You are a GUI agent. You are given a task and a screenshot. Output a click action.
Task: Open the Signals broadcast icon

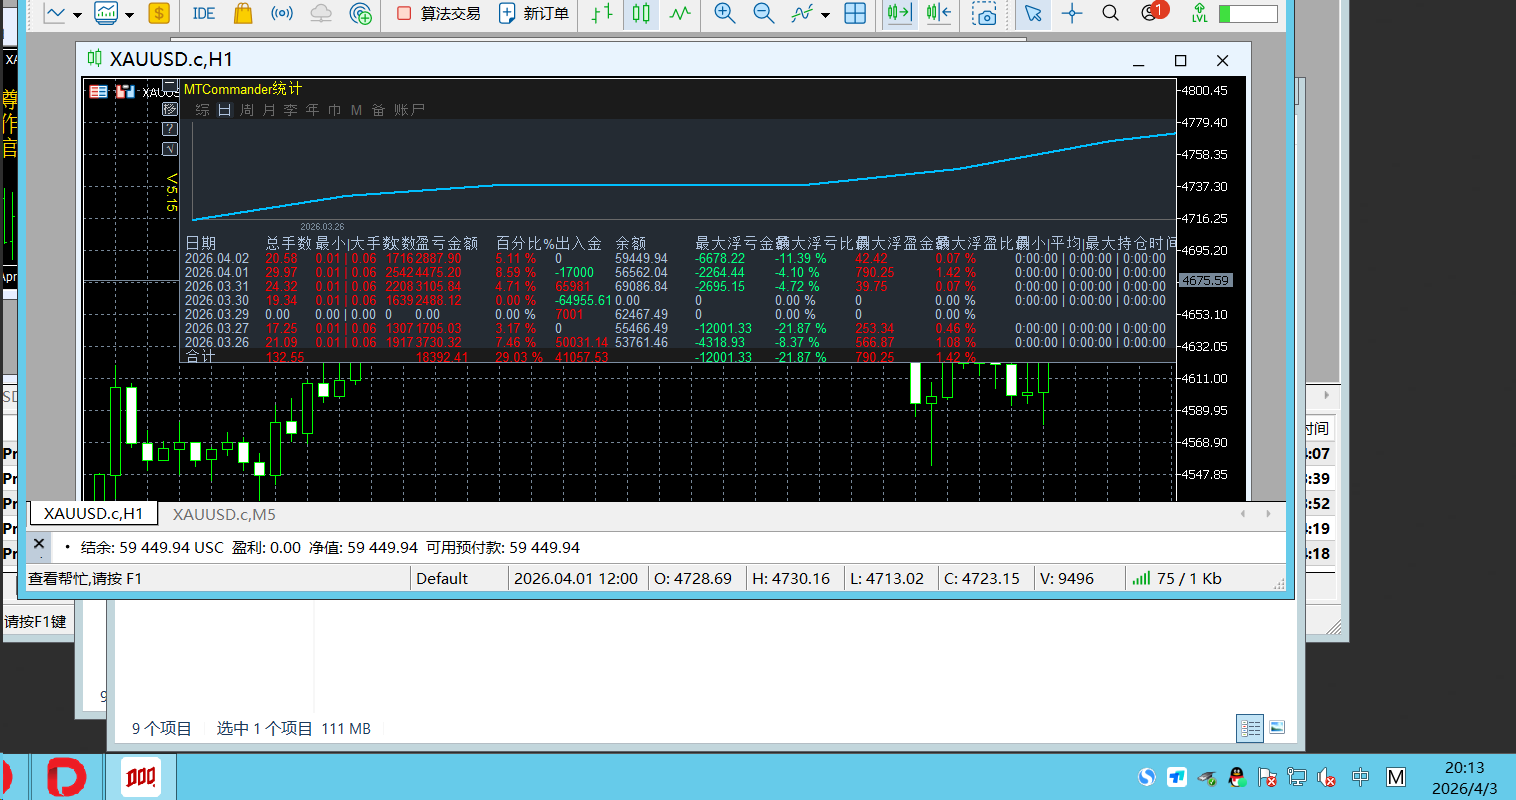[282, 13]
